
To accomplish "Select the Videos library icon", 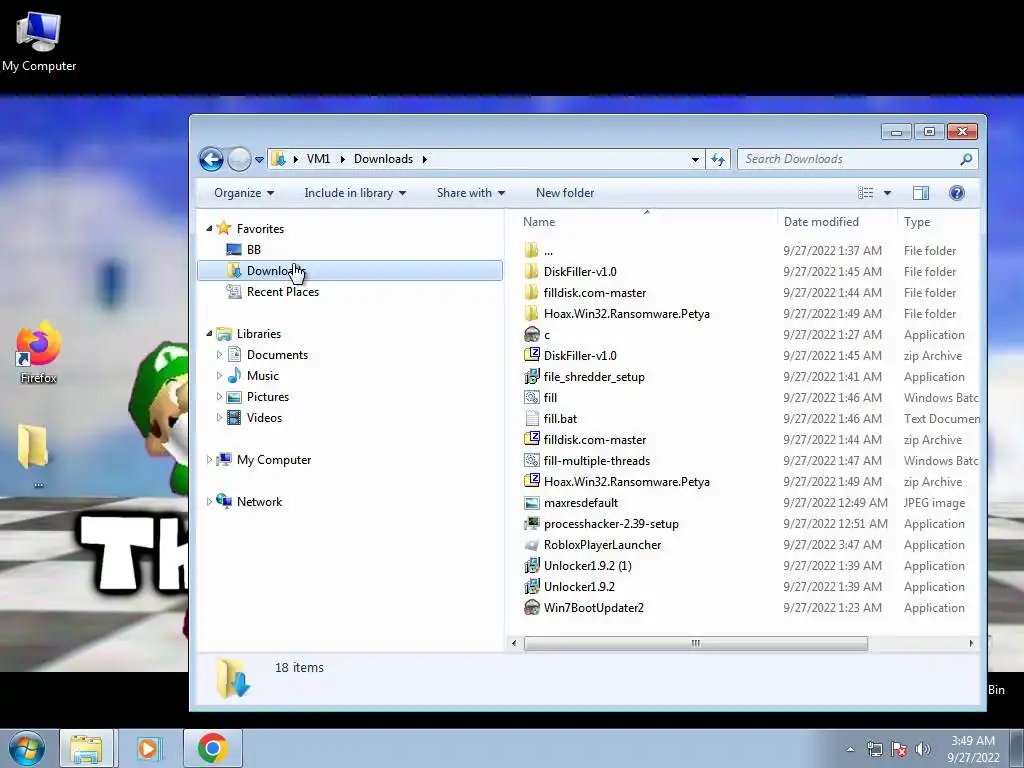I will pos(234,417).
